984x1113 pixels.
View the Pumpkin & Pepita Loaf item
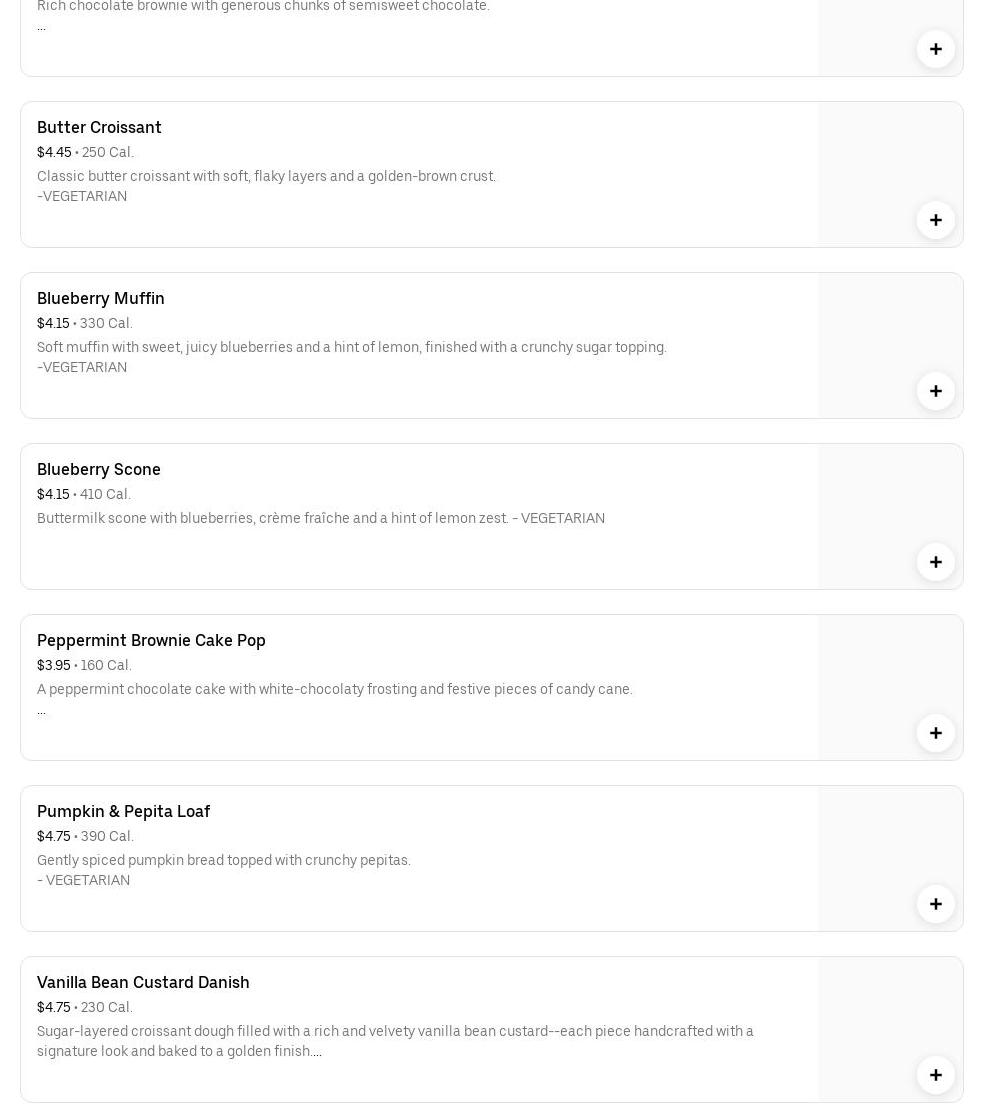[x=123, y=811]
